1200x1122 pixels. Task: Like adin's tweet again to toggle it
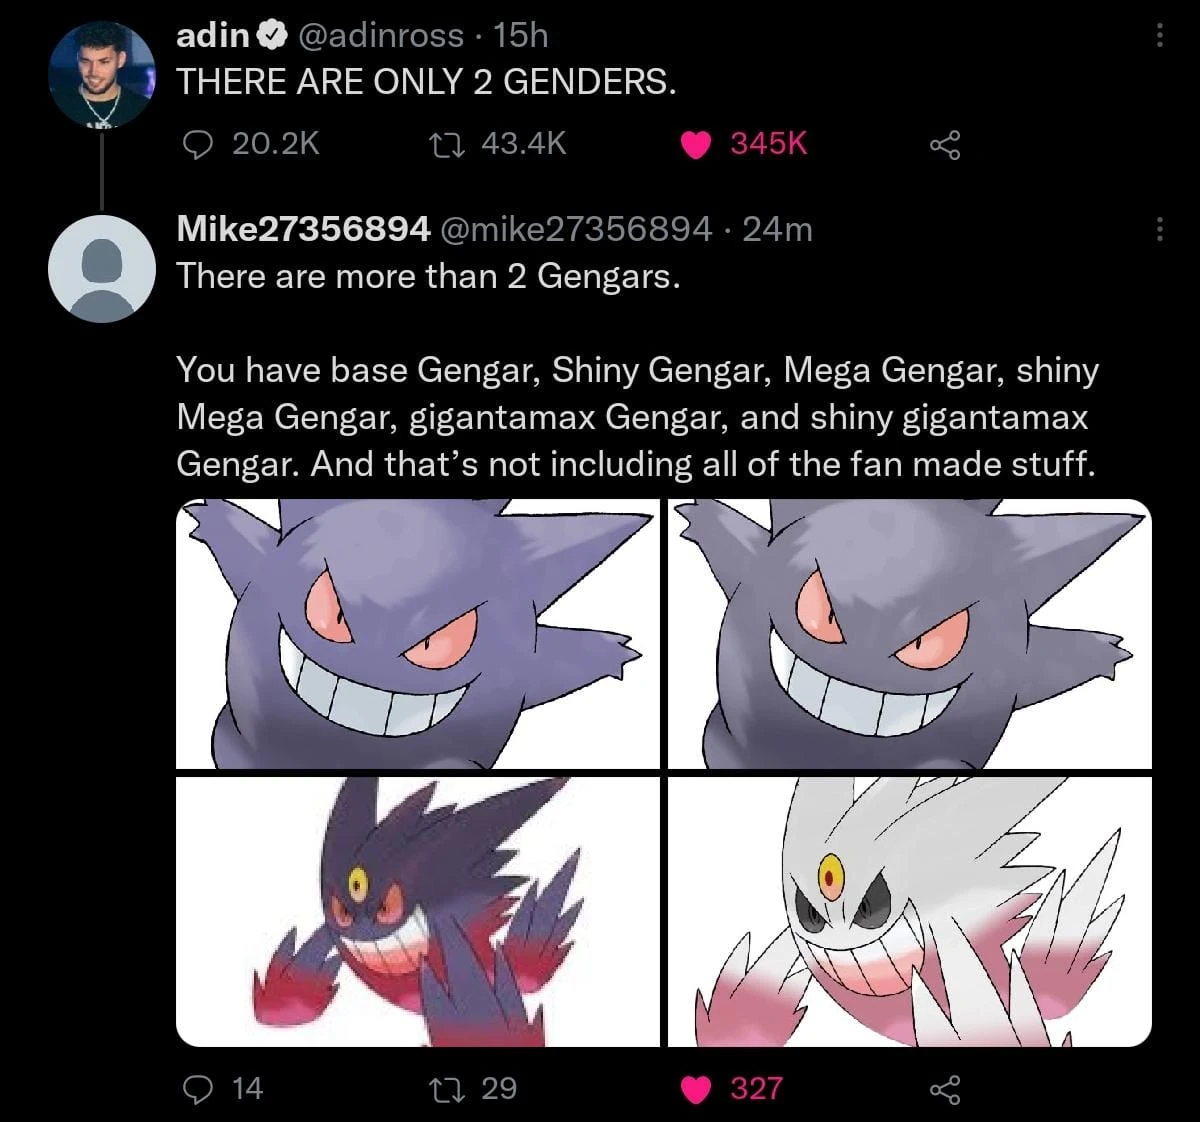697,145
